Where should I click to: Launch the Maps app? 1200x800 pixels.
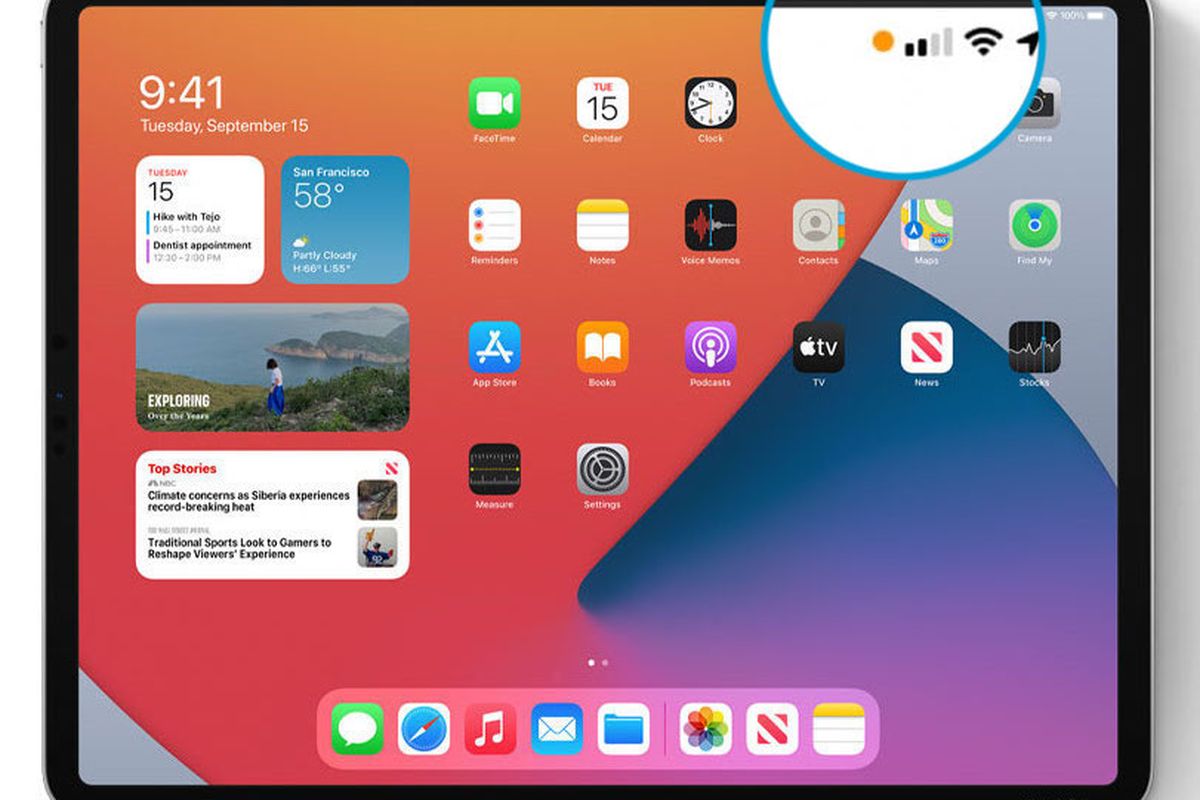(x=927, y=225)
